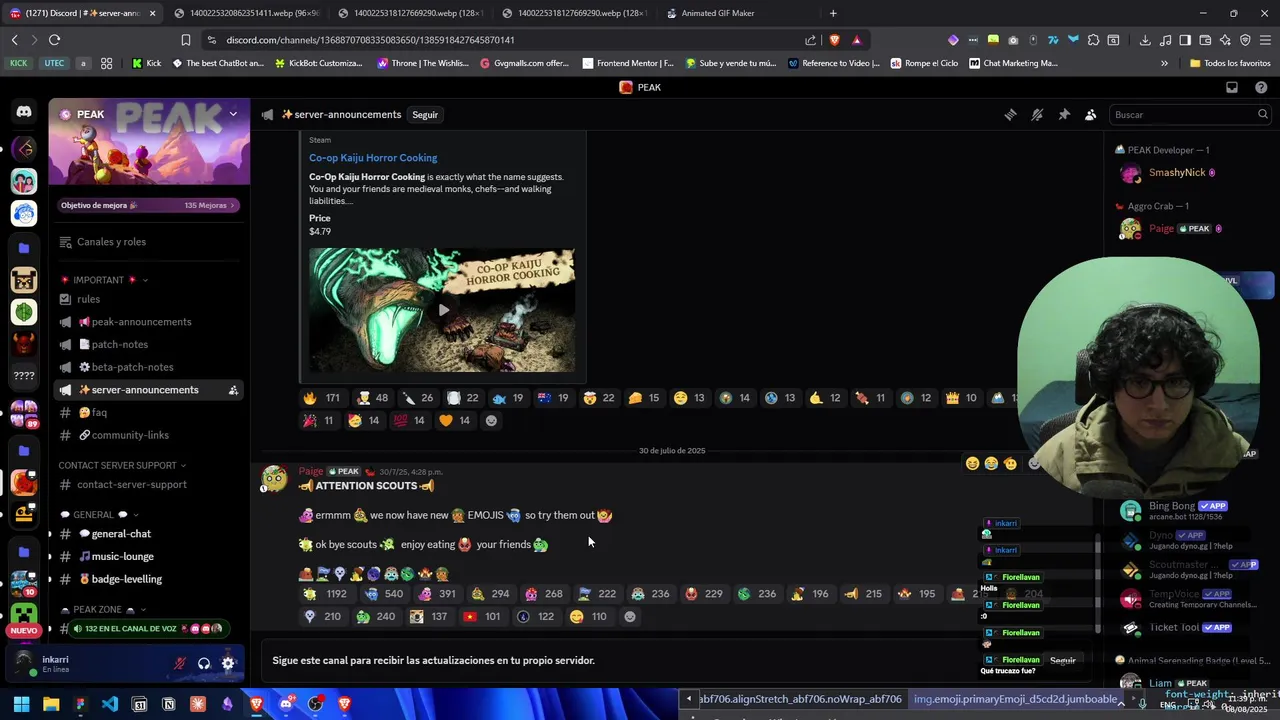Open user settings gear icon
The width and height of the screenshot is (1280, 720).
coord(228,663)
